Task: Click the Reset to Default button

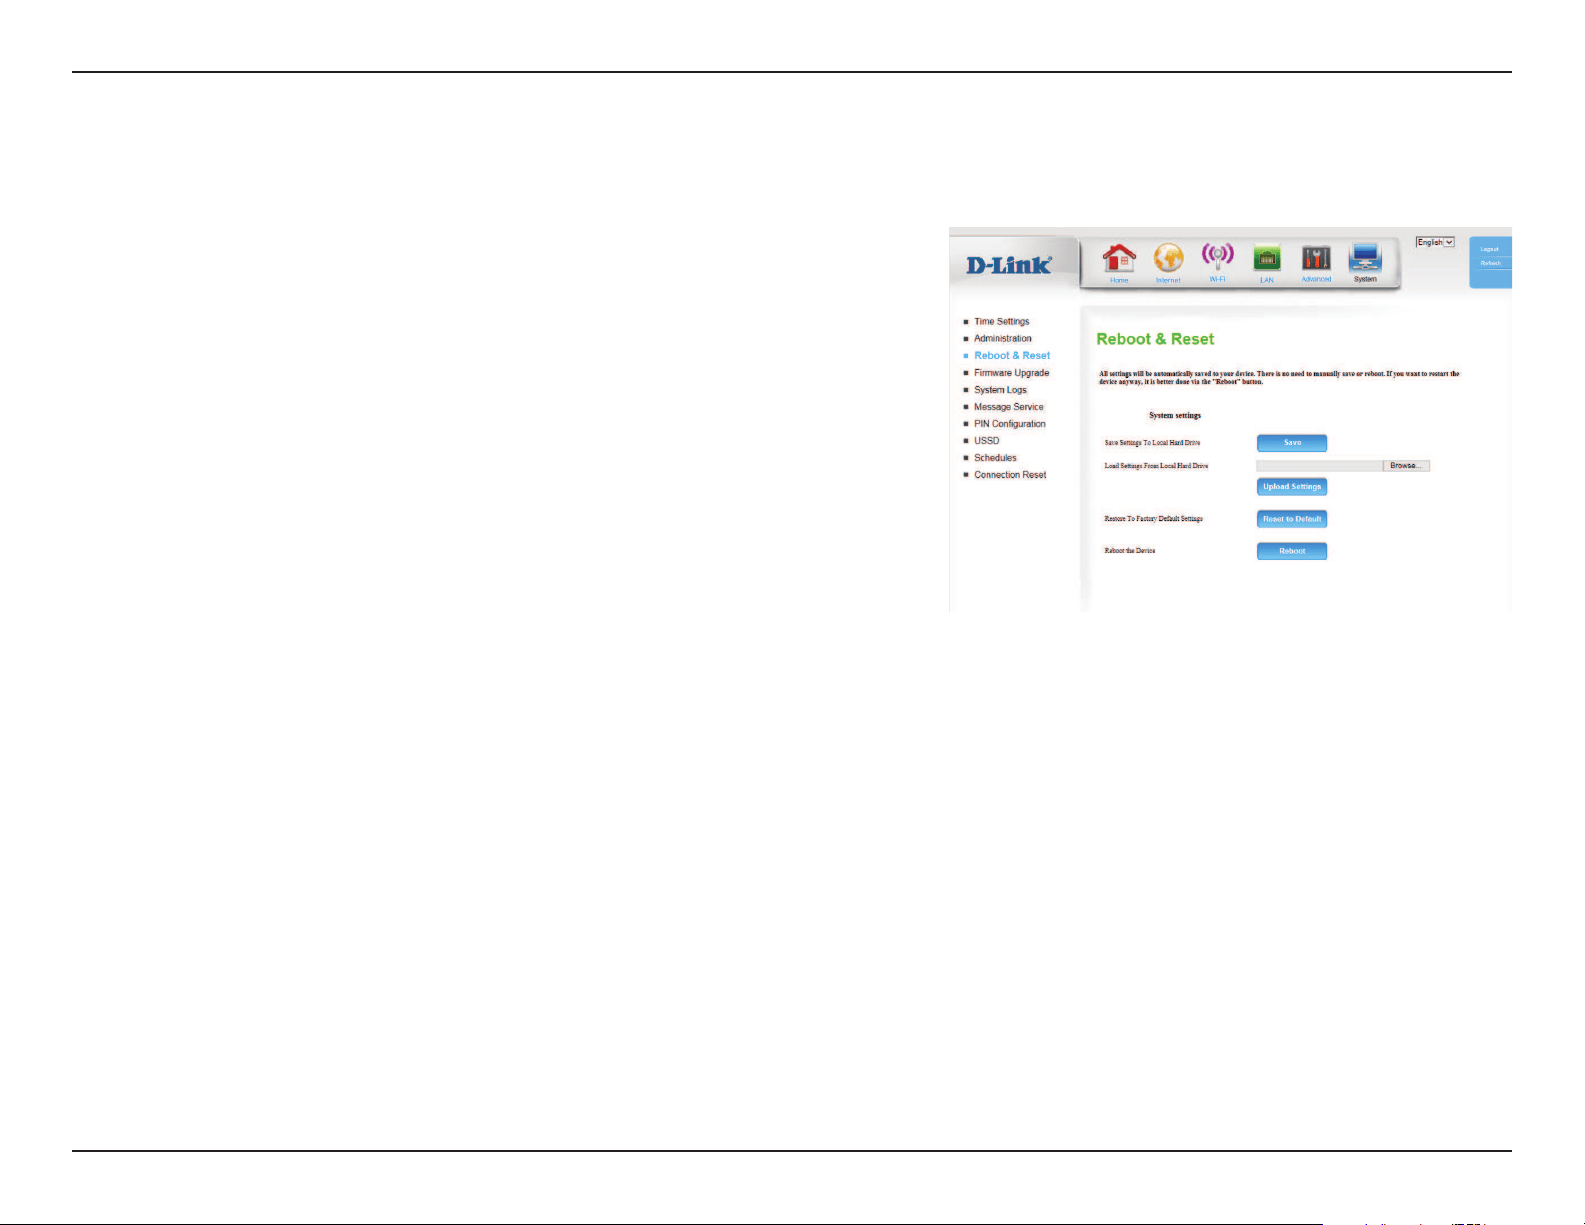Action: click(x=1292, y=519)
